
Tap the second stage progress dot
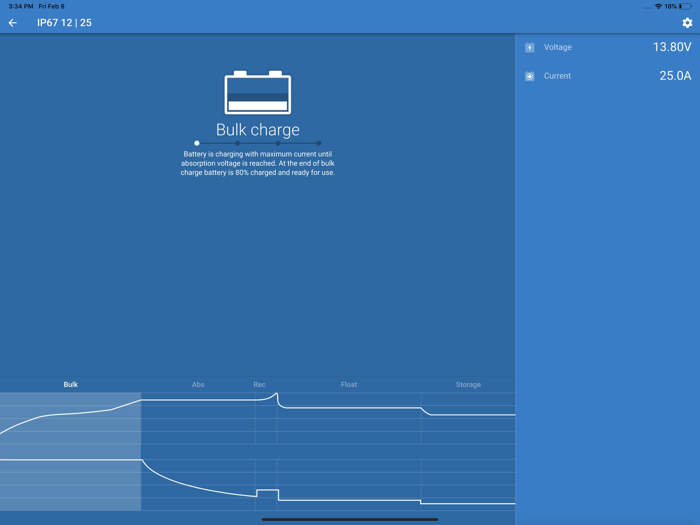click(238, 143)
